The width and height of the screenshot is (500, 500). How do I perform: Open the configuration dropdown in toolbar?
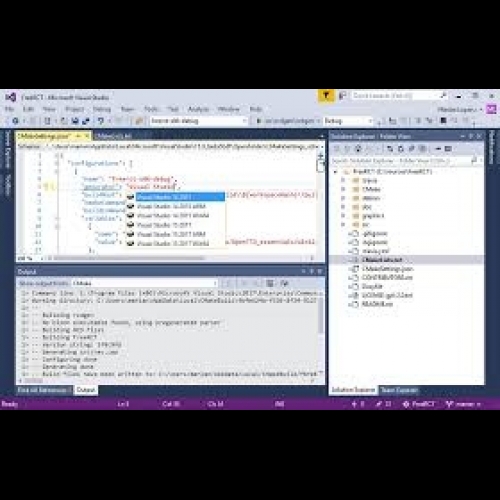(199, 121)
